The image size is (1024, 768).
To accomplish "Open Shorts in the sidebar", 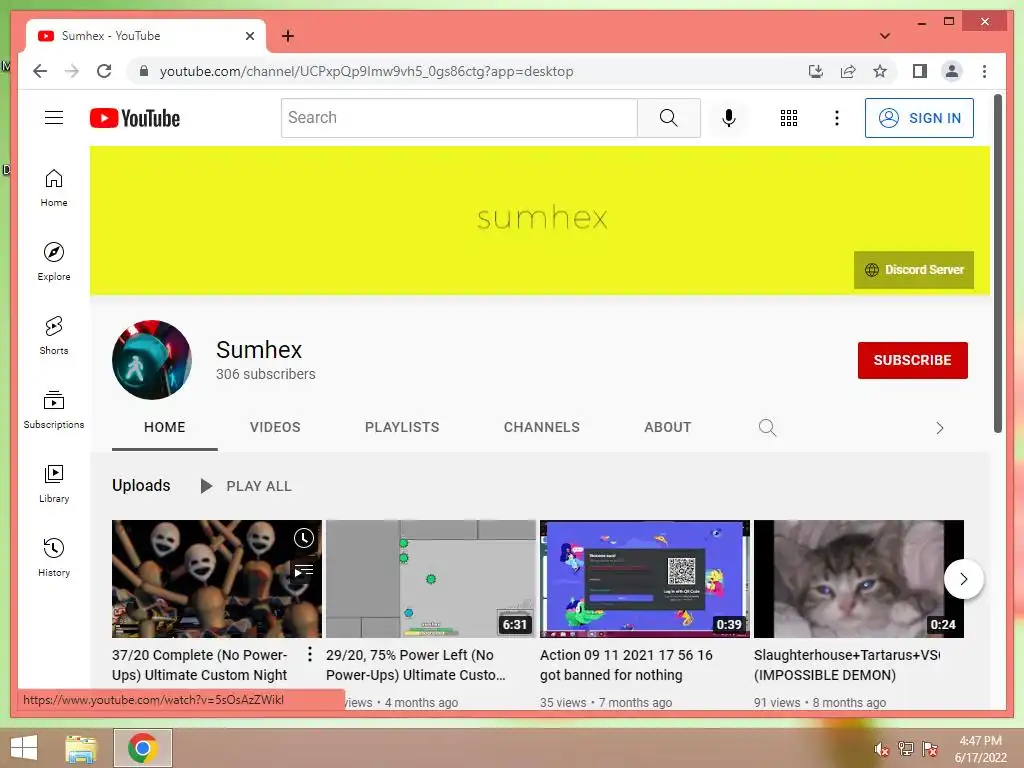I will click(54, 336).
